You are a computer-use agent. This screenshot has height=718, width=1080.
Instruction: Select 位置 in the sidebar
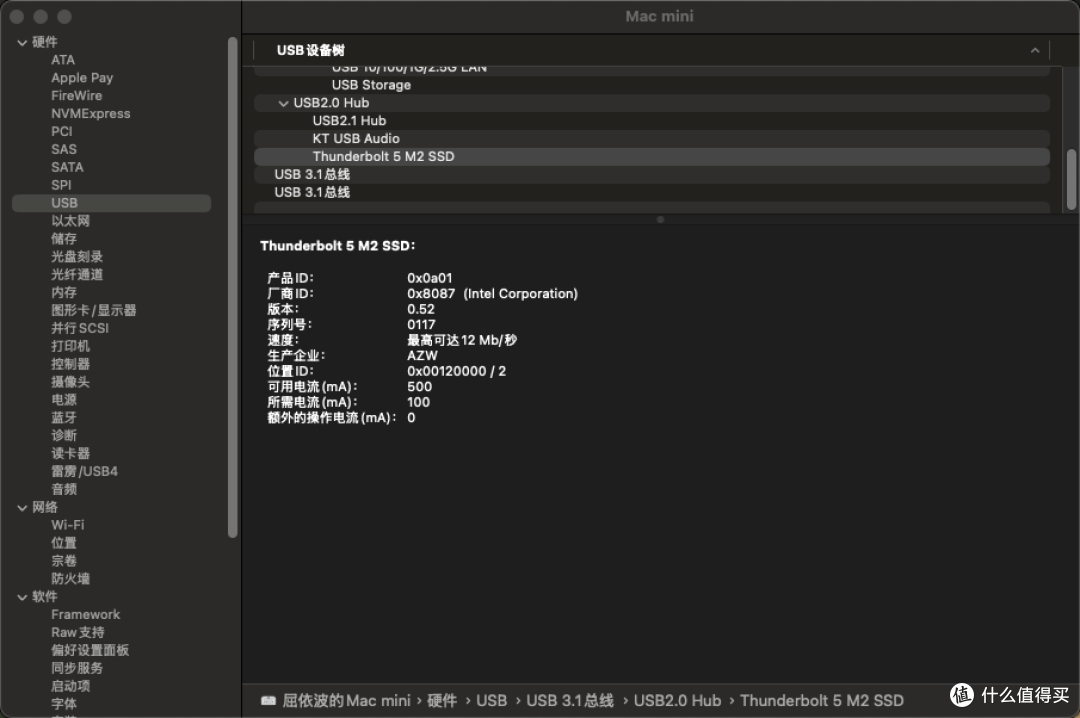[63, 544]
